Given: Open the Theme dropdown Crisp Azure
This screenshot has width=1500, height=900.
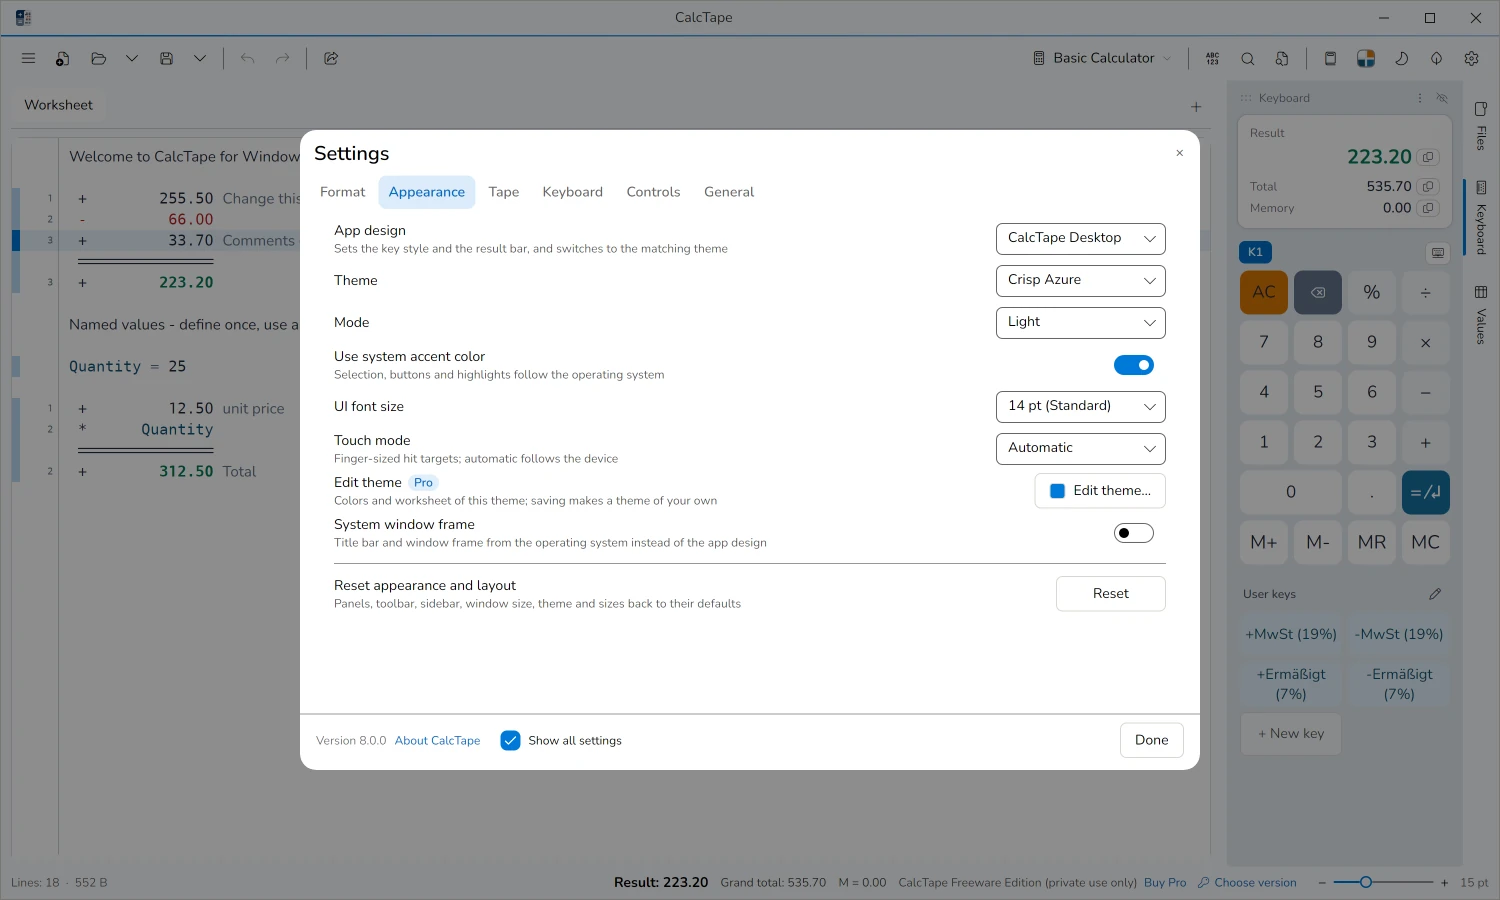Looking at the screenshot, I should coord(1081,281).
